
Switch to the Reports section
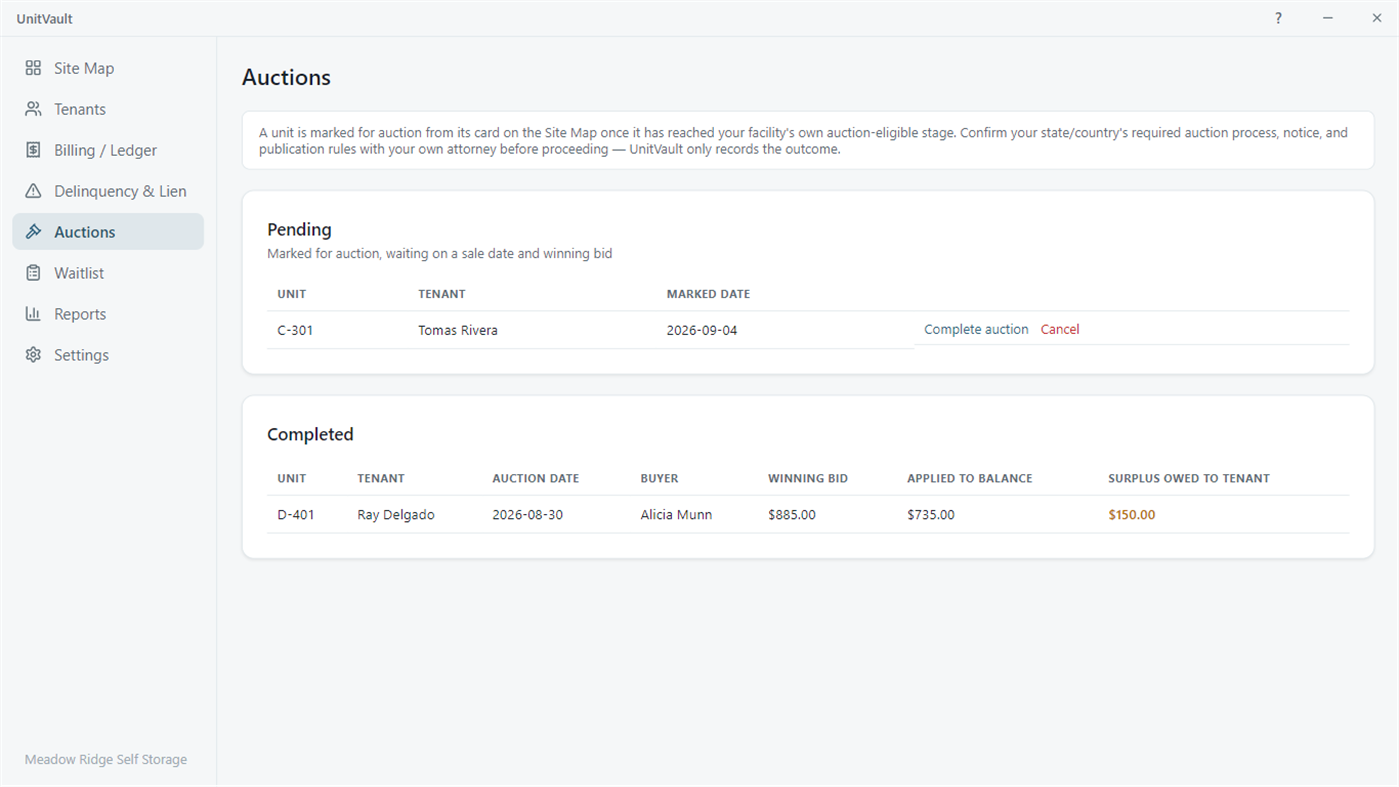(108, 314)
